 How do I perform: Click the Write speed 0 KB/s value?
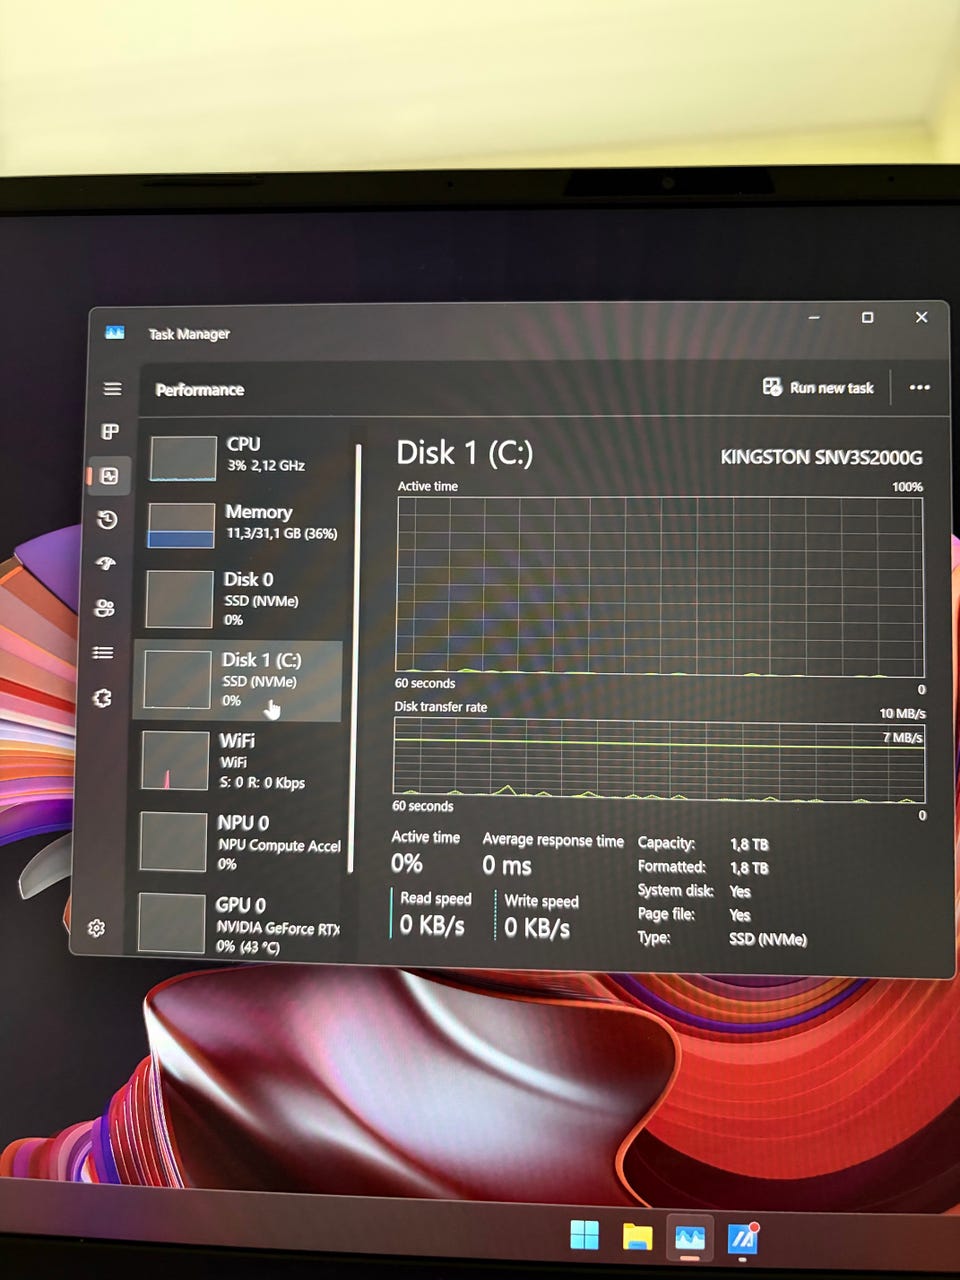tap(537, 928)
